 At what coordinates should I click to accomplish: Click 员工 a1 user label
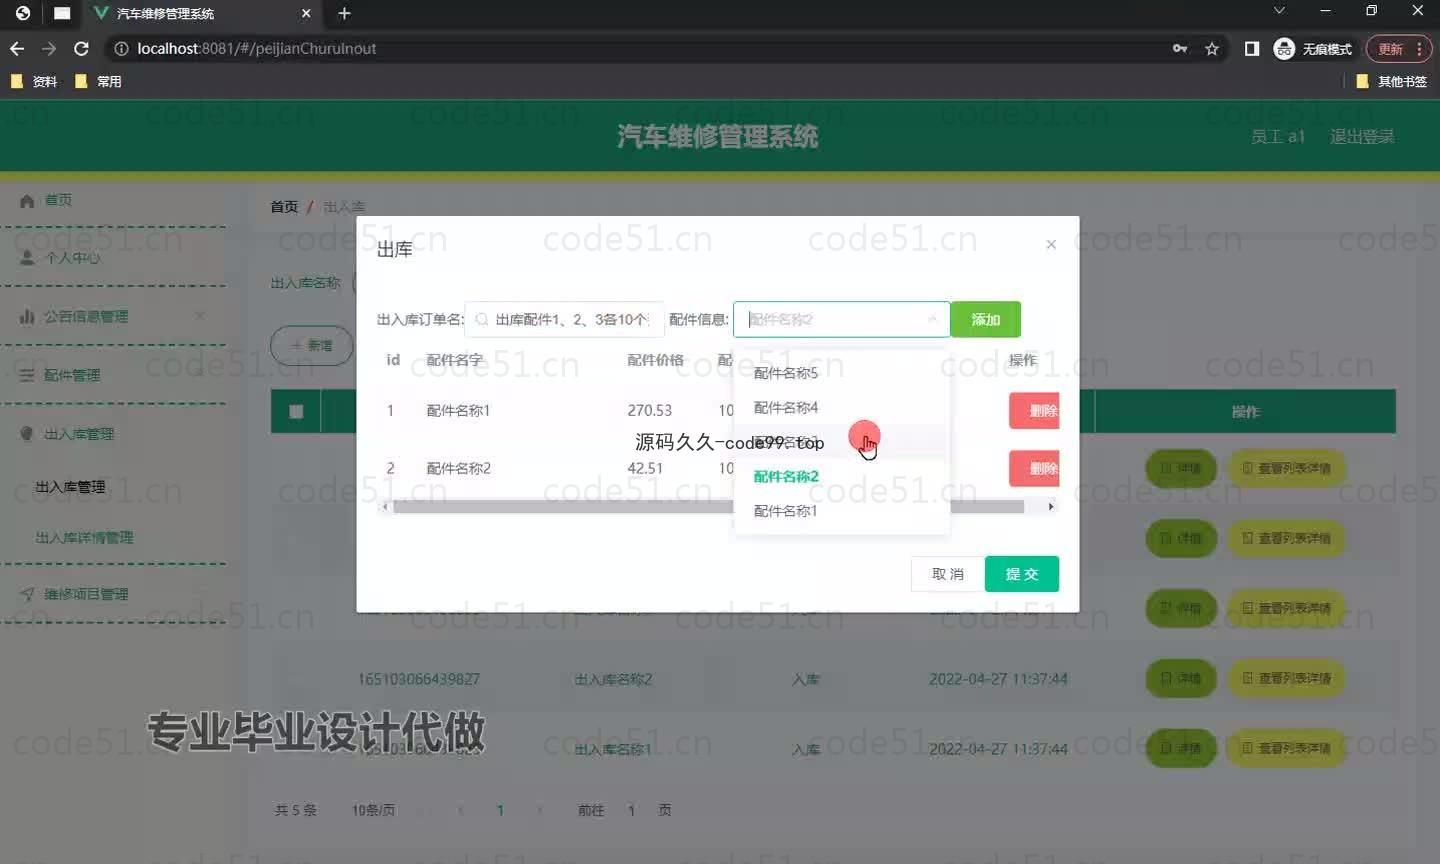[x=1278, y=137]
